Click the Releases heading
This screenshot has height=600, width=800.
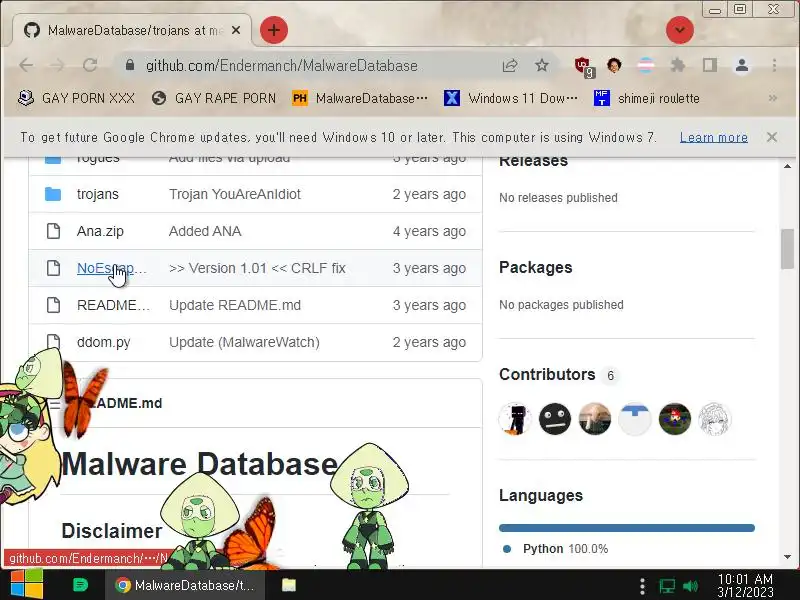(x=533, y=160)
